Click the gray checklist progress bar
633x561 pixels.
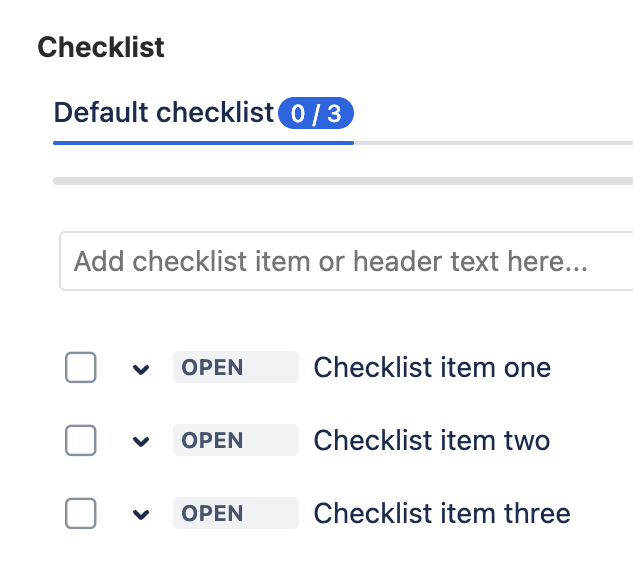click(342, 181)
